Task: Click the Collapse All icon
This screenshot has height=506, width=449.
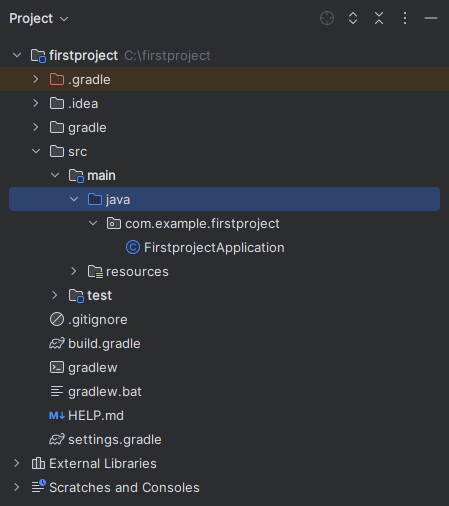Action: pos(379,18)
